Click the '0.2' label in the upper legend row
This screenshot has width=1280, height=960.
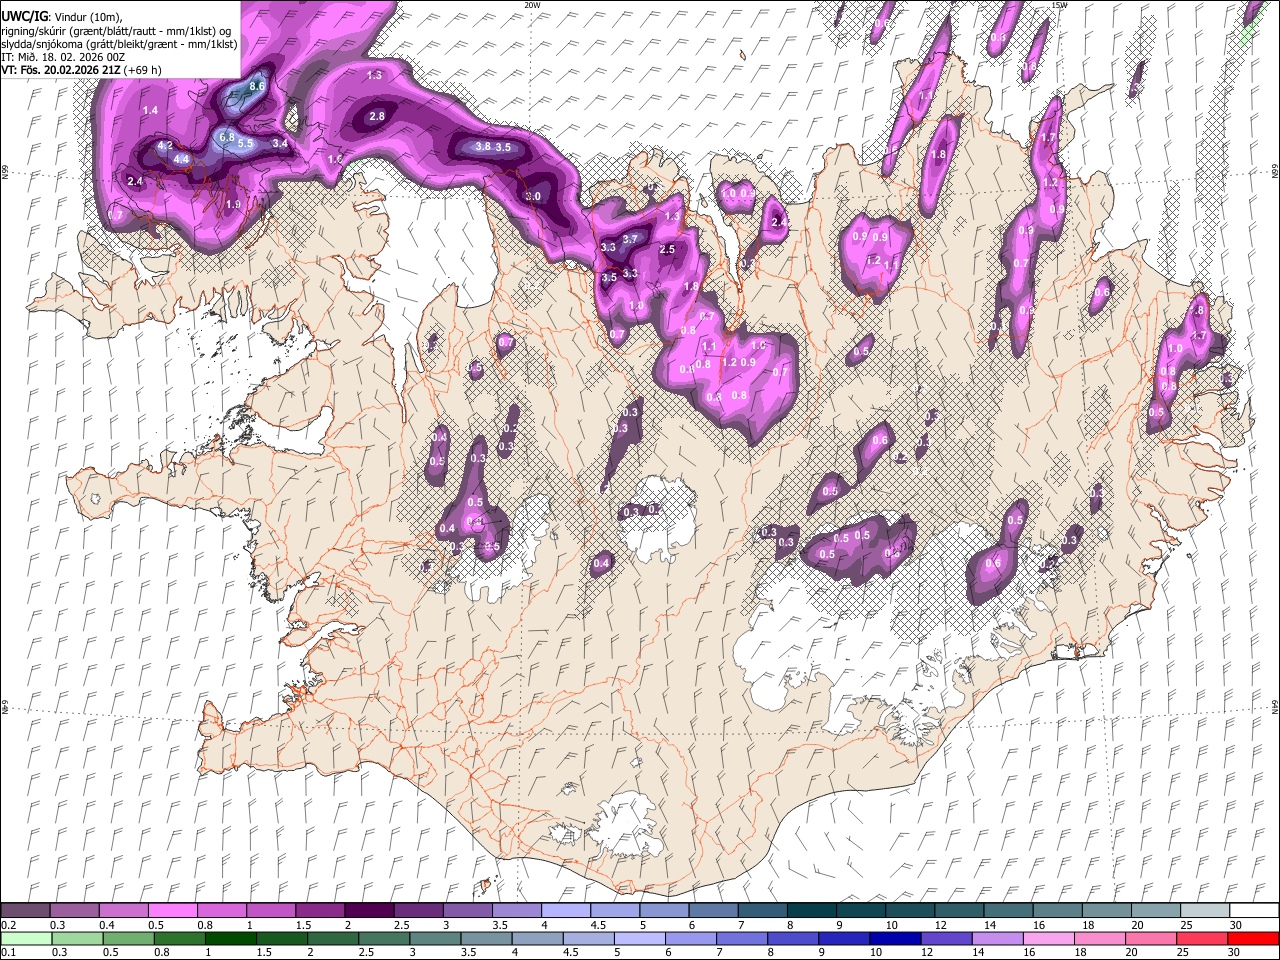(x=8, y=925)
